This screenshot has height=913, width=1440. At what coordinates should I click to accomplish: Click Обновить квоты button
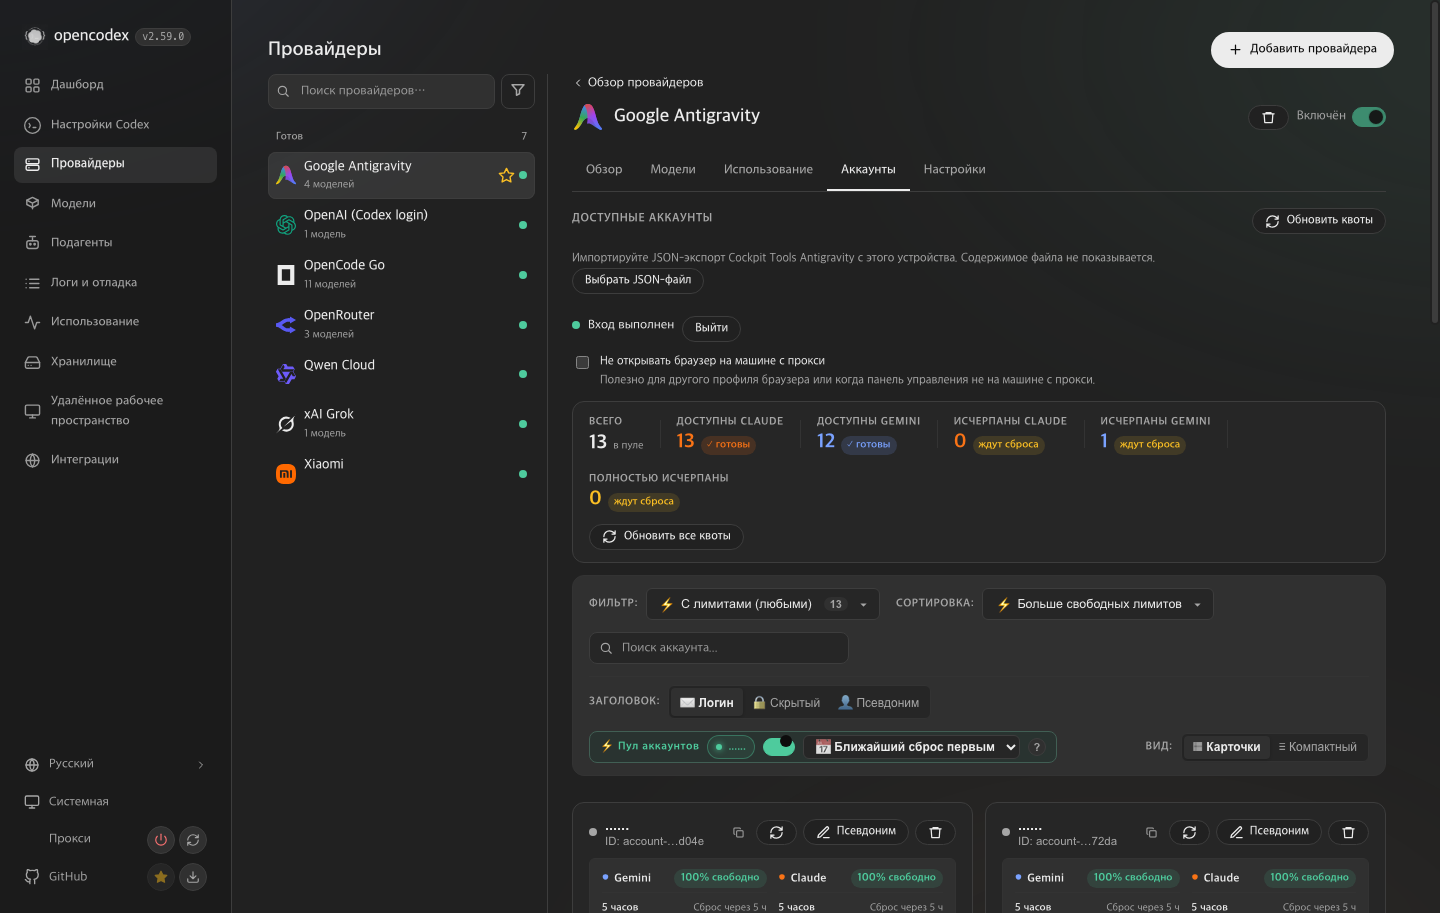click(x=1319, y=220)
